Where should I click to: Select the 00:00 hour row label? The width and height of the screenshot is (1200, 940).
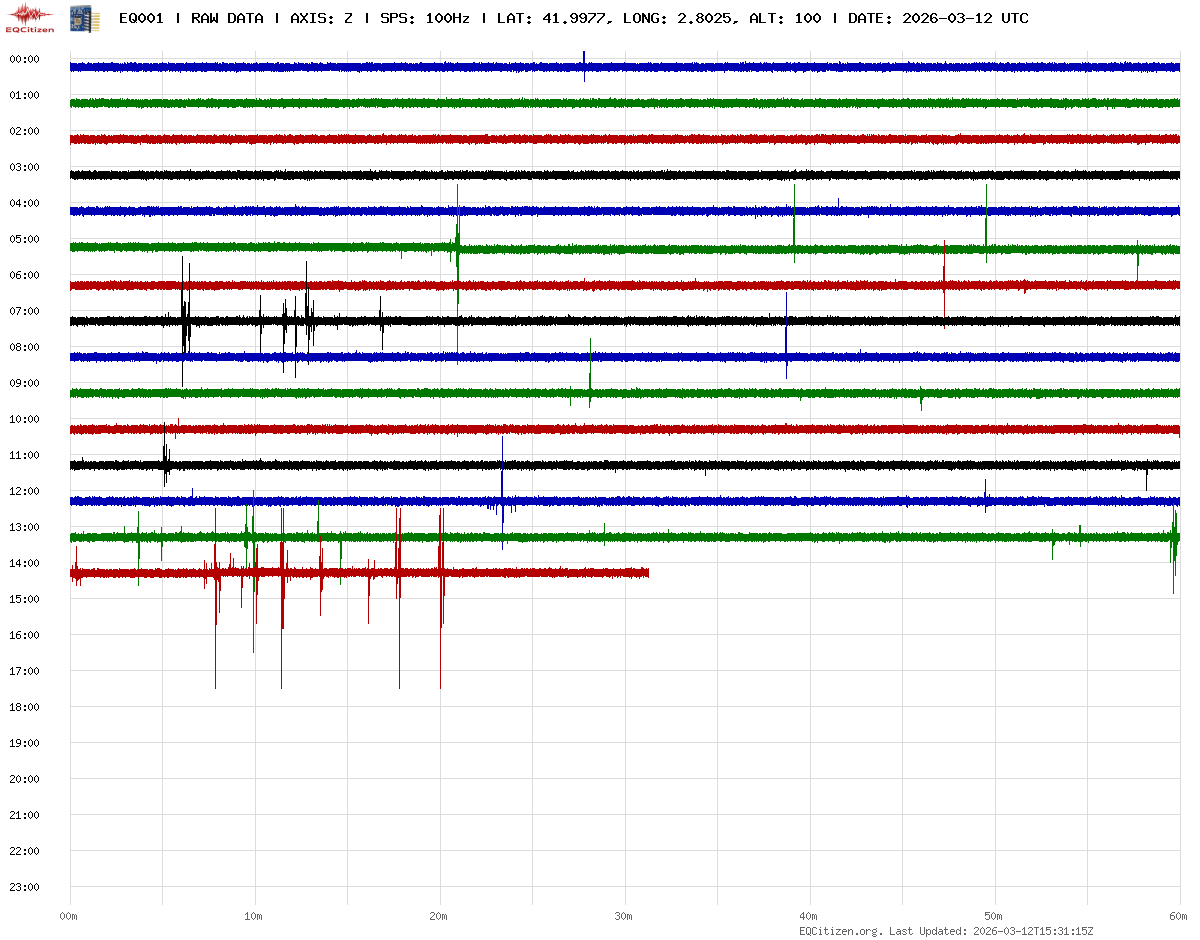(x=24, y=59)
